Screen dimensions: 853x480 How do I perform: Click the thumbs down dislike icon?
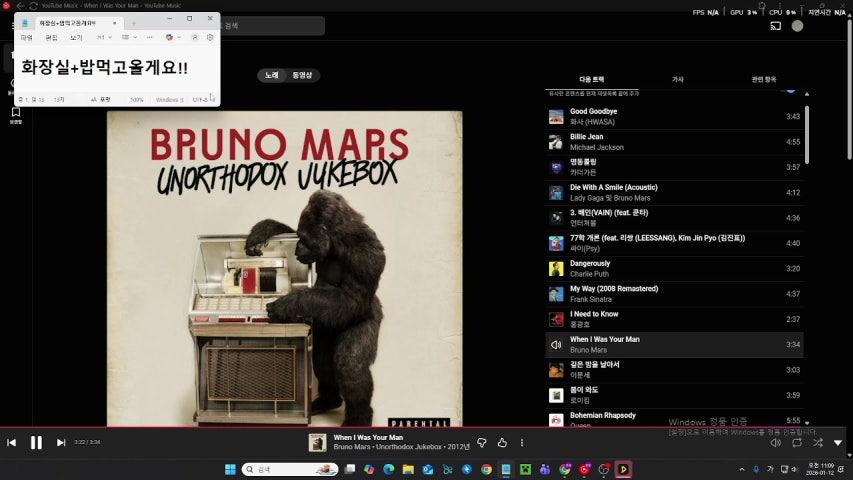(x=481, y=442)
